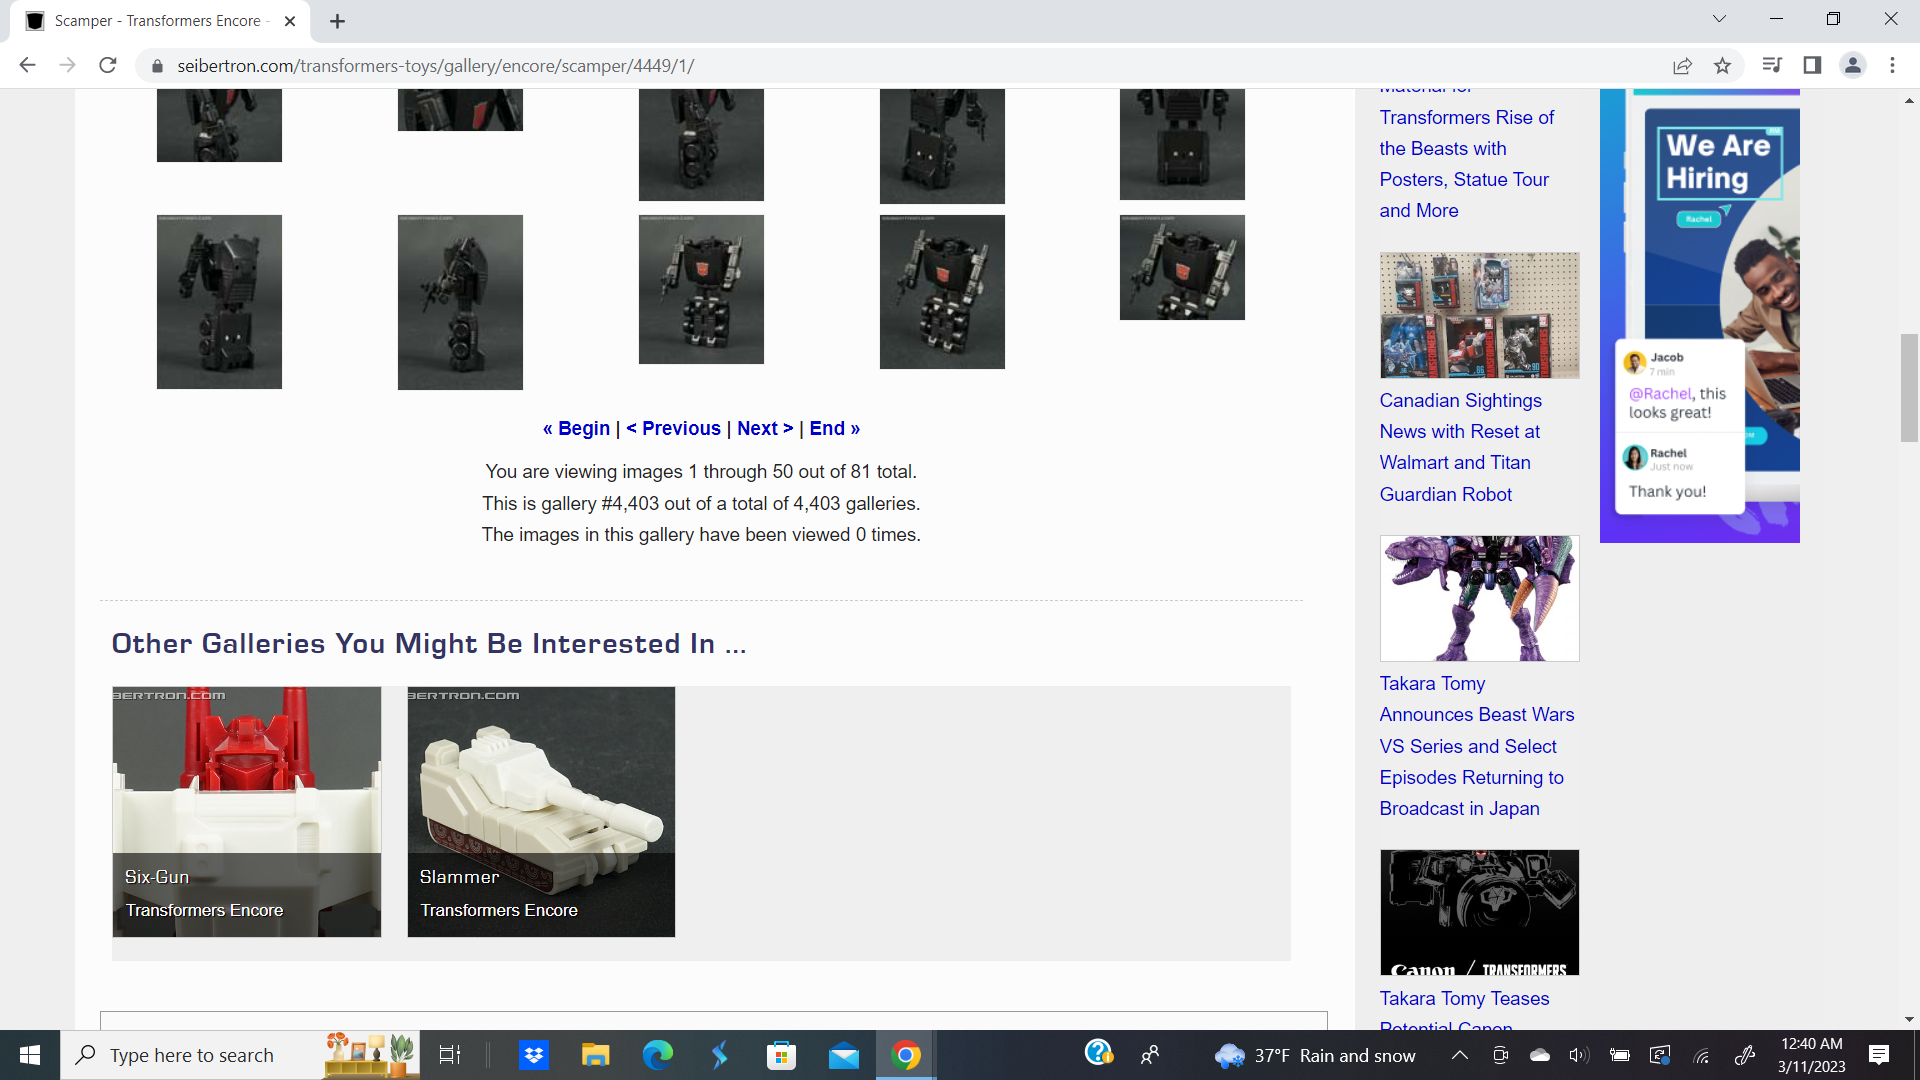Expand the tab search dropdown arrow
The width and height of the screenshot is (1920, 1080).
(x=1719, y=19)
